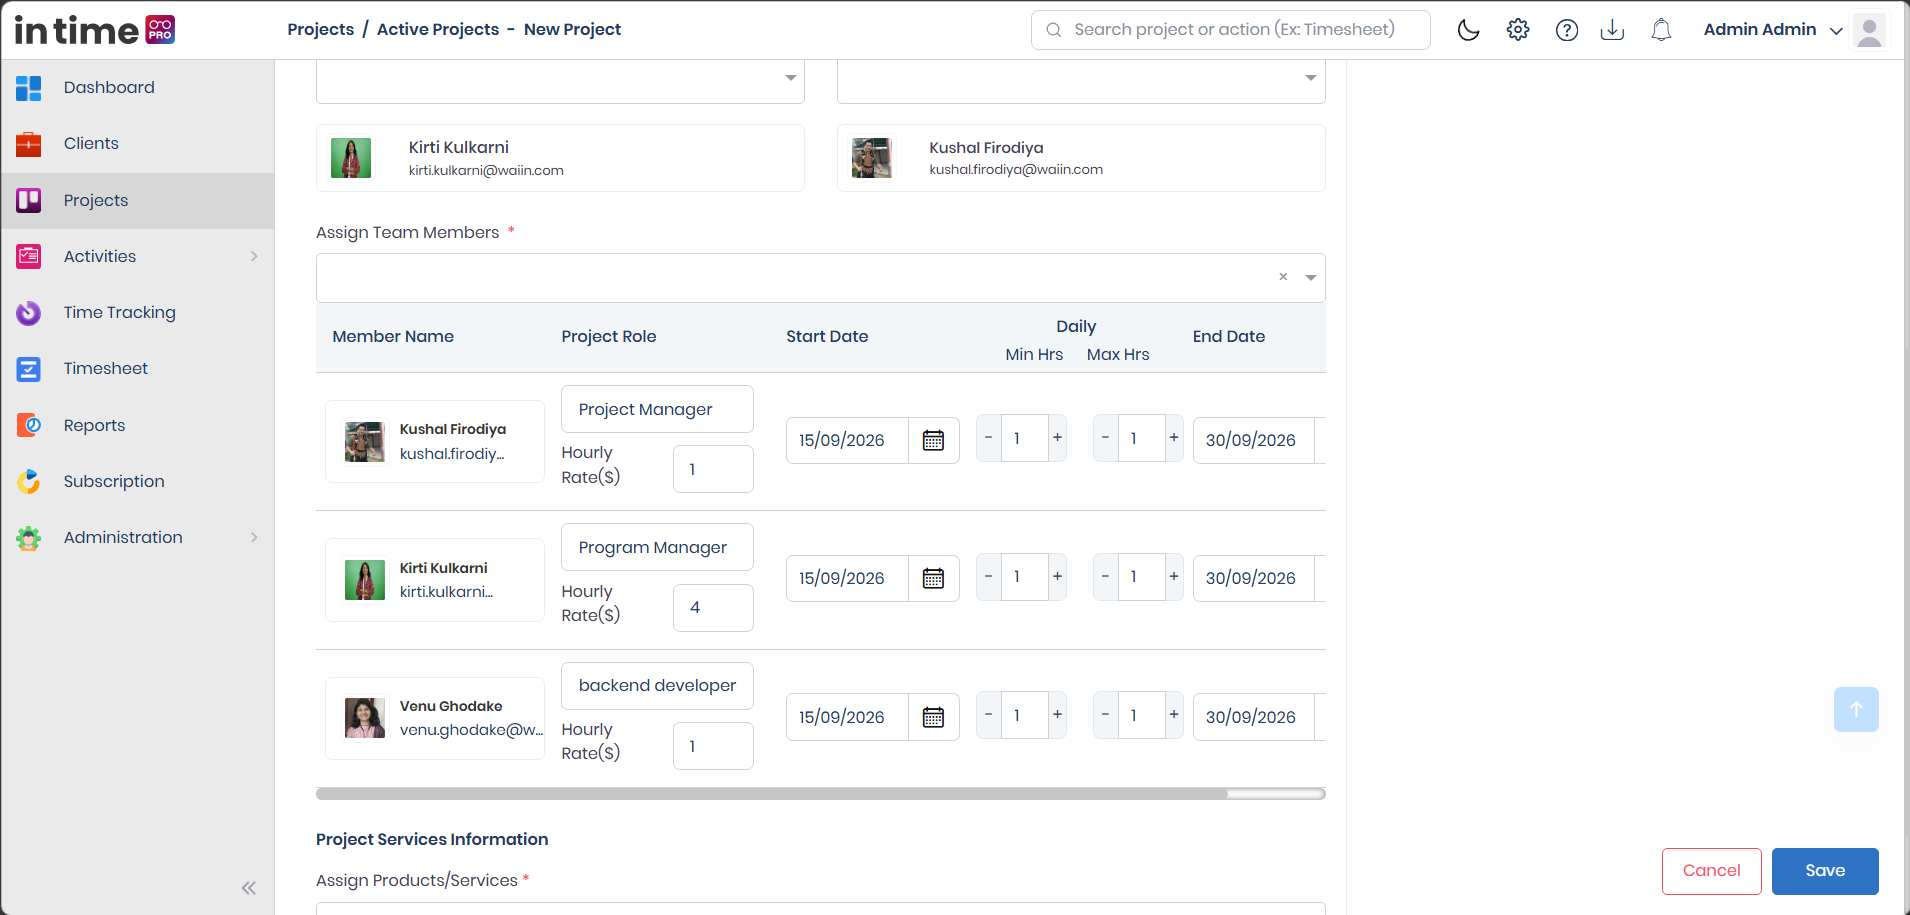Open Admin Admin user menu chevron
The image size is (1910, 915).
pos(1836,31)
